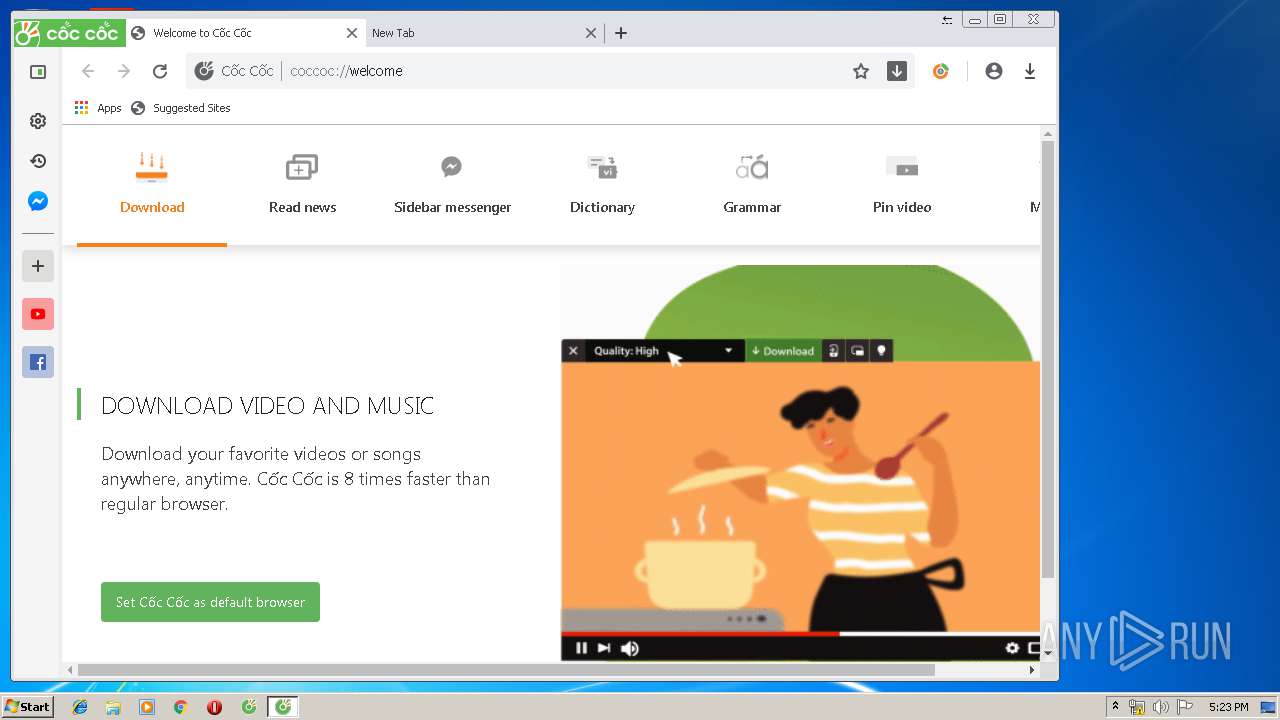Open Internet Explorer from taskbar
This screenshot has width=1280, height=720.
pos(80,707)
